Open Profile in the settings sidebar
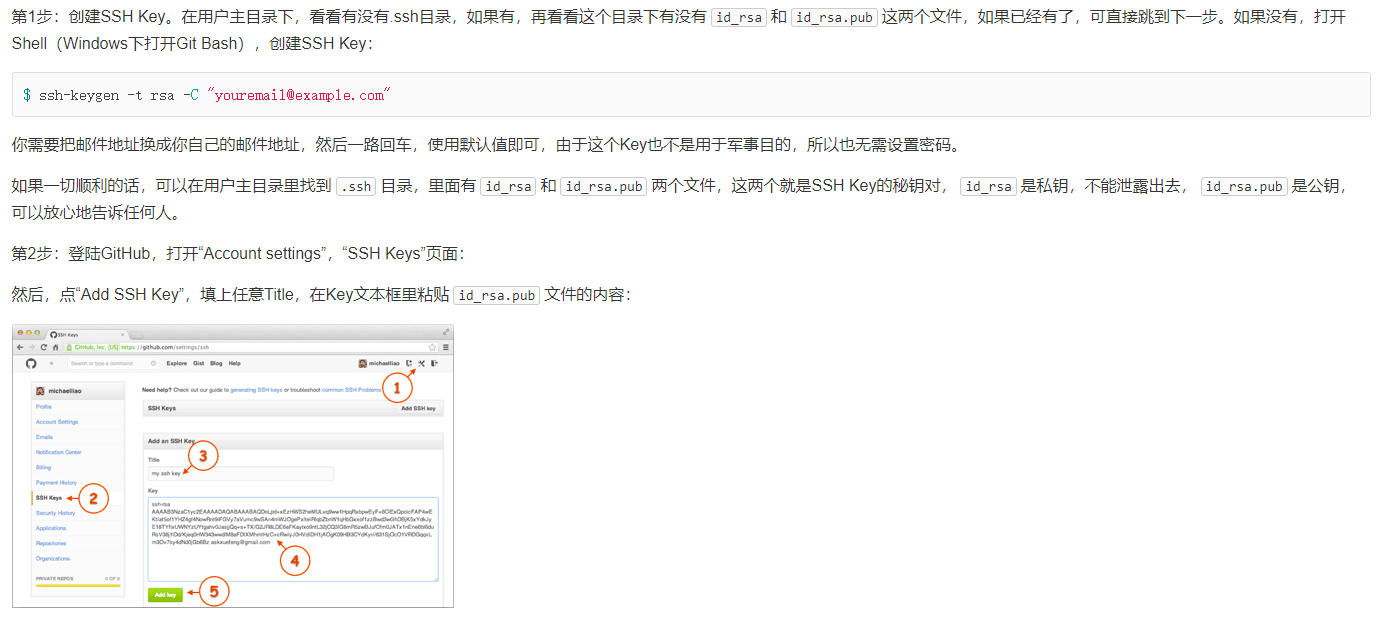Image resolution: width=1378 pixels, height=618 pixels. (x=44, y=407)
